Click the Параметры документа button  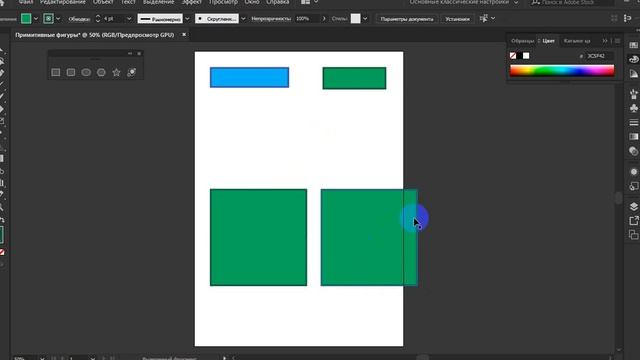pos(407,19)
